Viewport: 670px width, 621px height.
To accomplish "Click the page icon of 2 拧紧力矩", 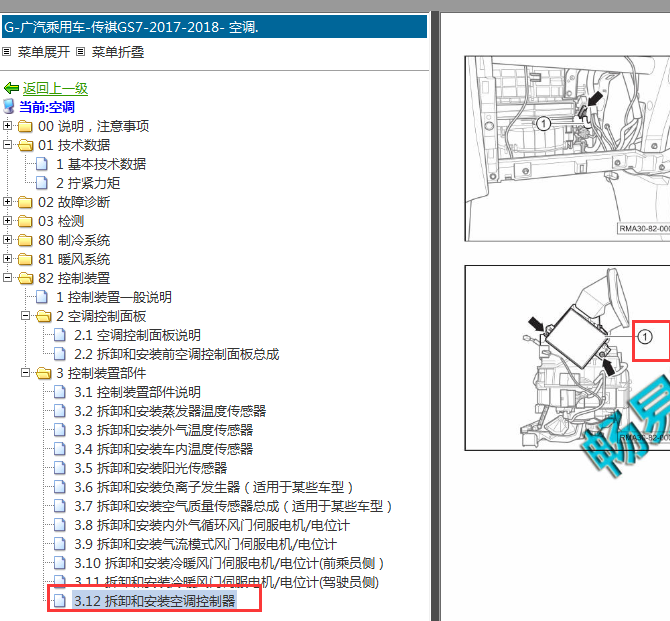I will (x=42, y=183).
